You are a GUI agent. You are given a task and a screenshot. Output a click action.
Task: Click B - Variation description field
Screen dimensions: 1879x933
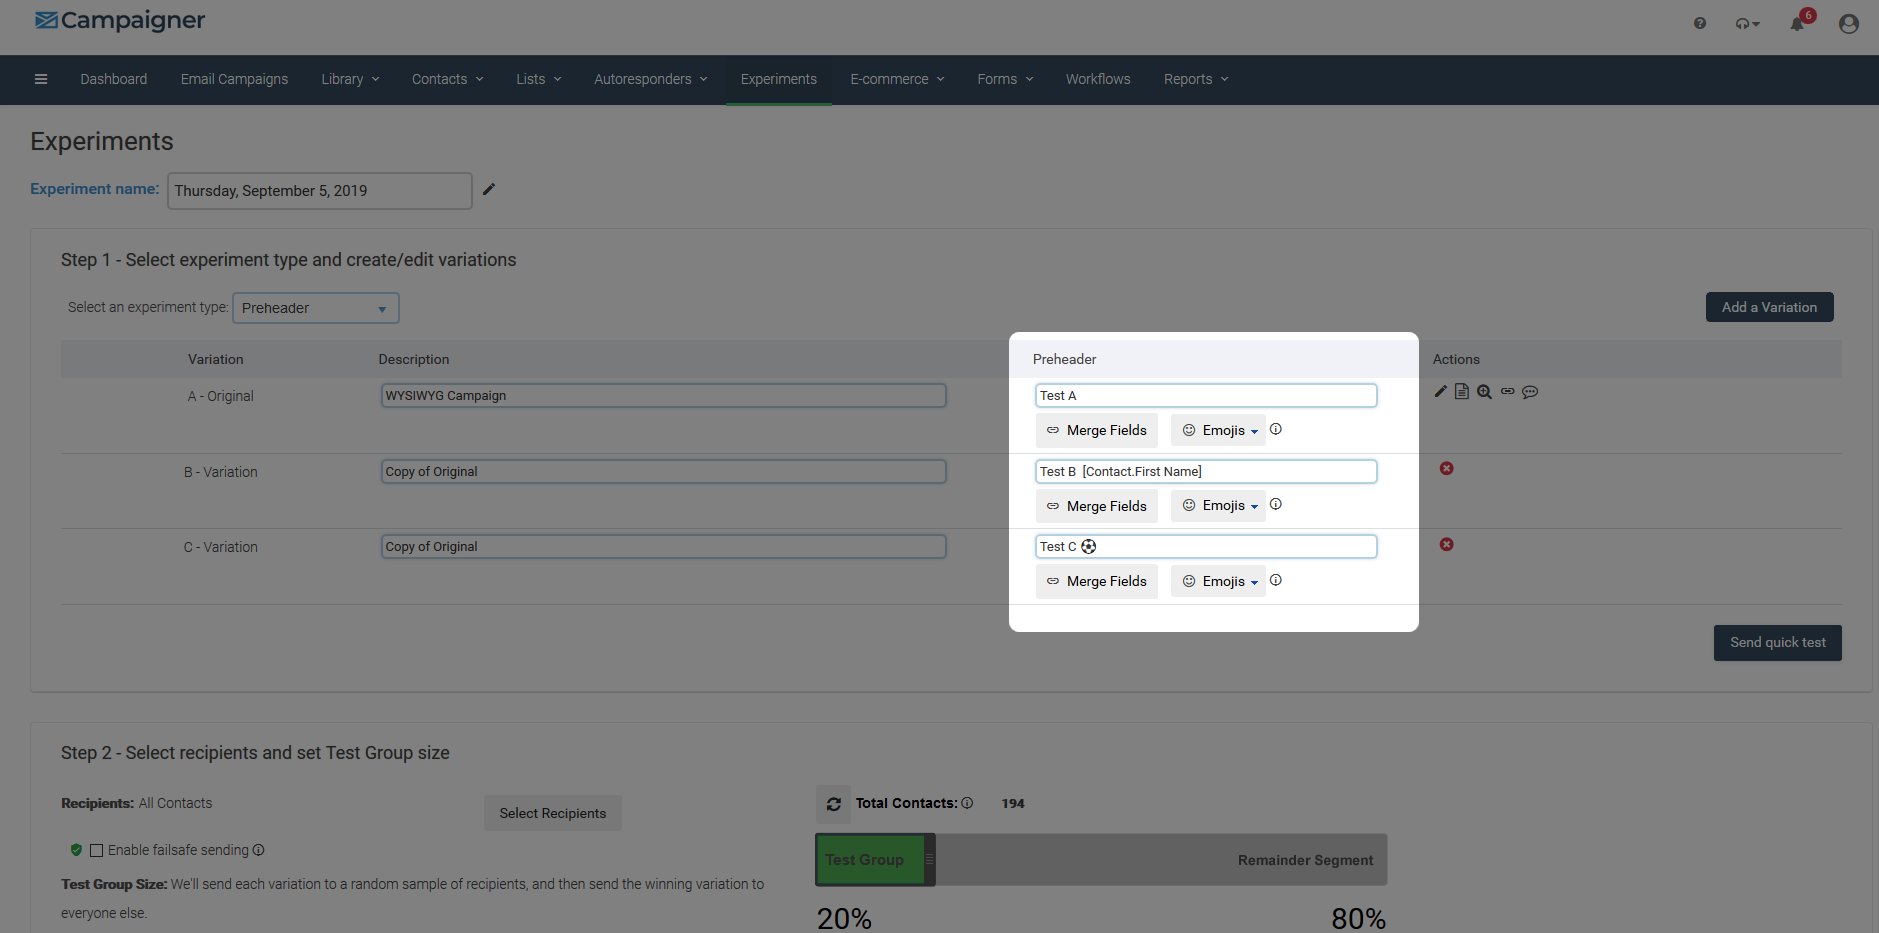pyautogui.click(x=663, y=472)
